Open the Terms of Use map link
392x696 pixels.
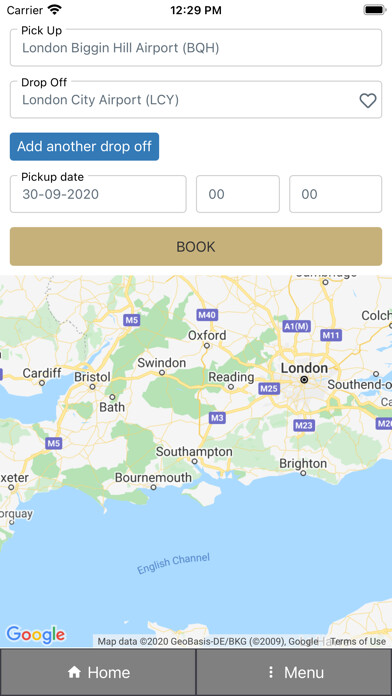[x=358, y=641]
